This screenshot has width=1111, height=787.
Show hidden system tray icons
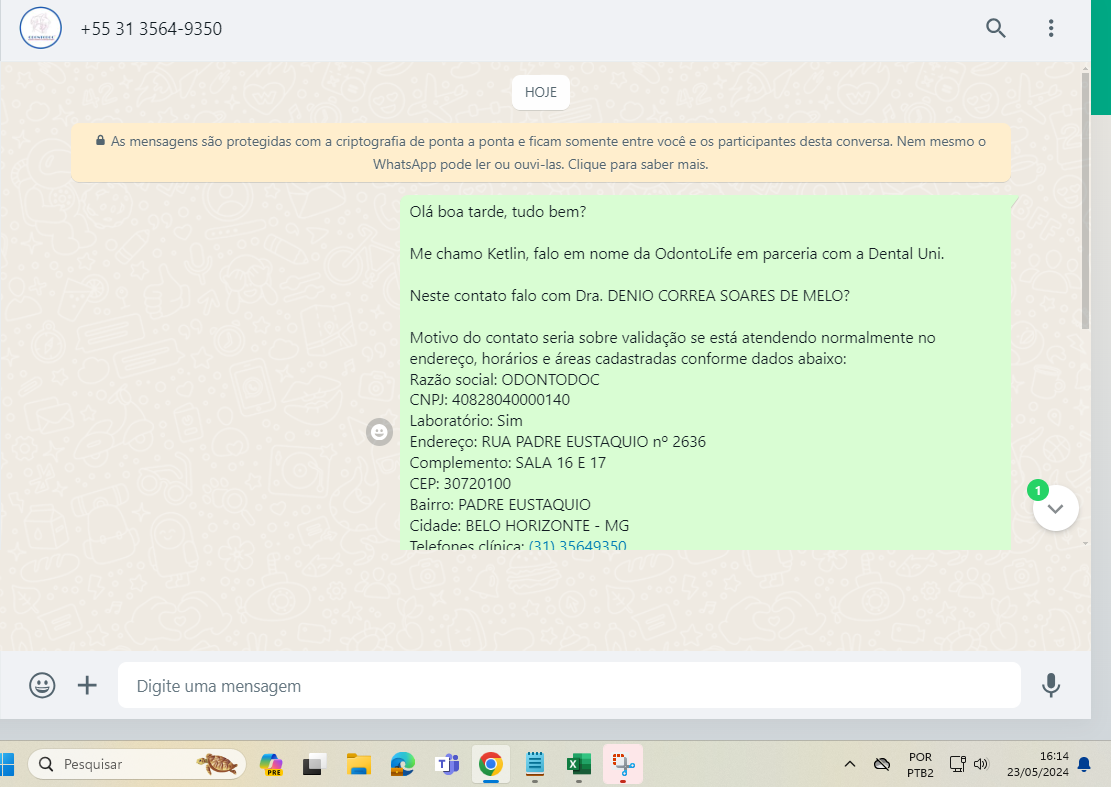(x=850, y=764)
